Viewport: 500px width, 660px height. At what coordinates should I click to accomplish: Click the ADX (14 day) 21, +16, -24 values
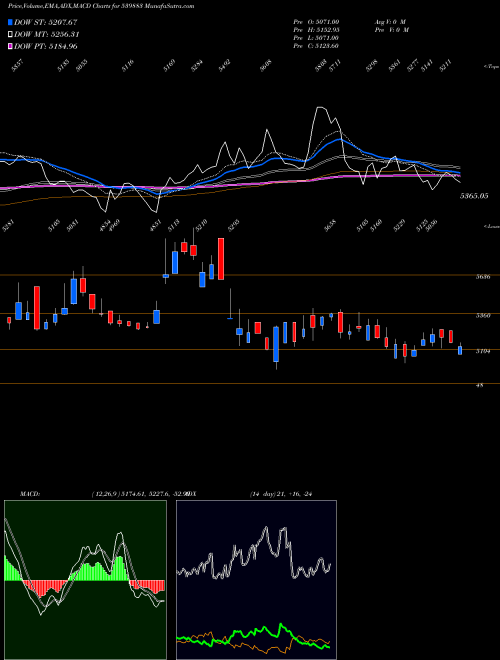(x=281, y=494)
